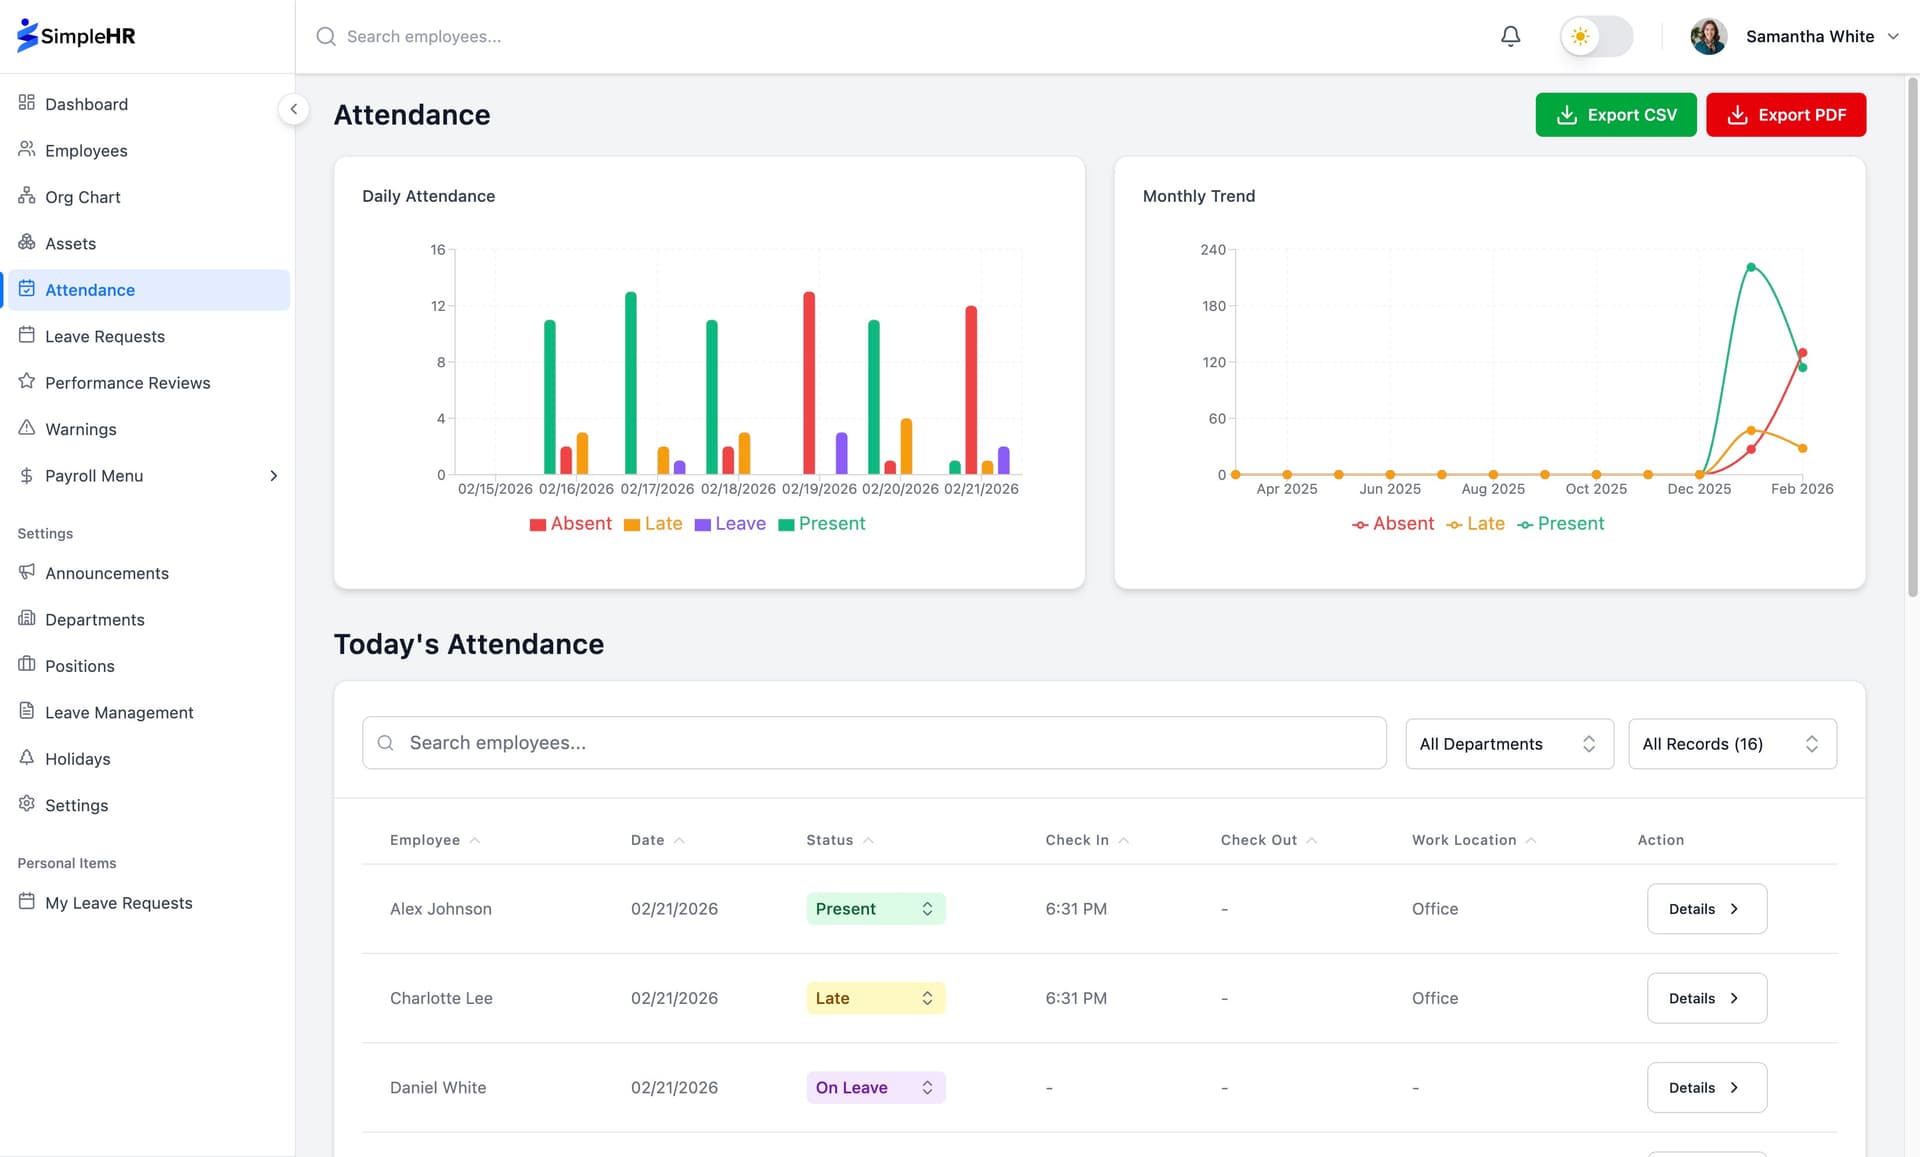Open Leave Requests in the sidebar
1920x1157 pixels.
point(104,336)
